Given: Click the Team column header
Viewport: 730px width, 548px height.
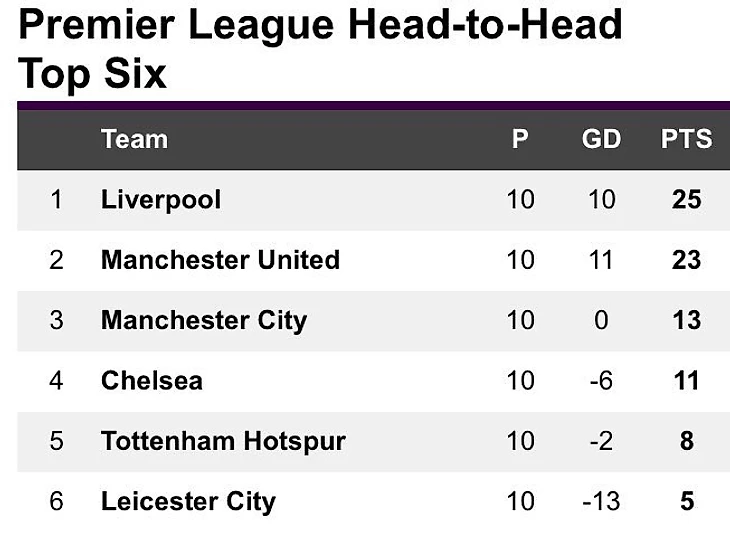Looking at the screenshot, I should tap(134, 139).
